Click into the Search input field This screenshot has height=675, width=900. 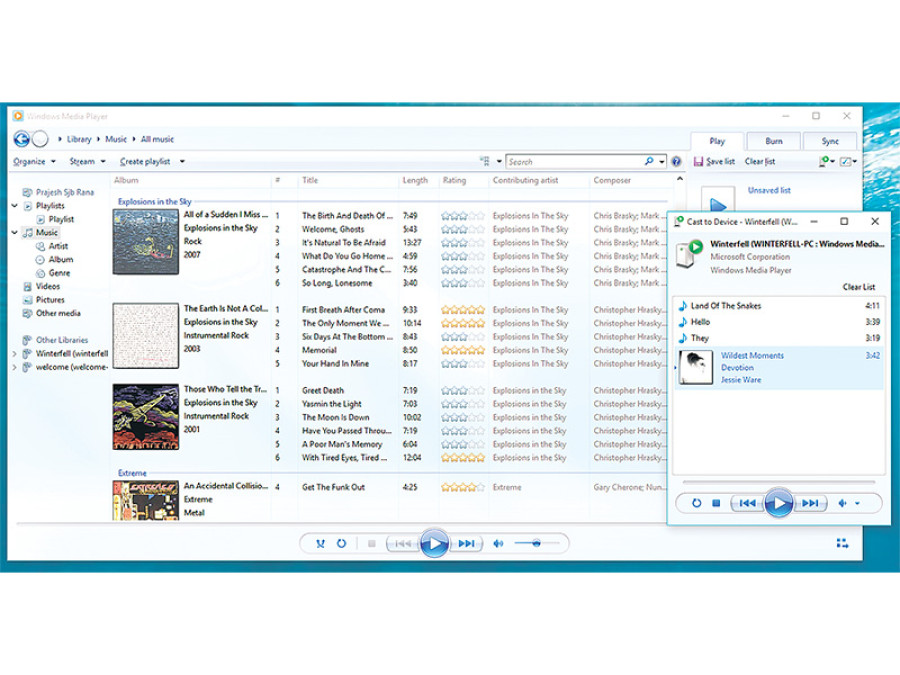tap(575, 162)
